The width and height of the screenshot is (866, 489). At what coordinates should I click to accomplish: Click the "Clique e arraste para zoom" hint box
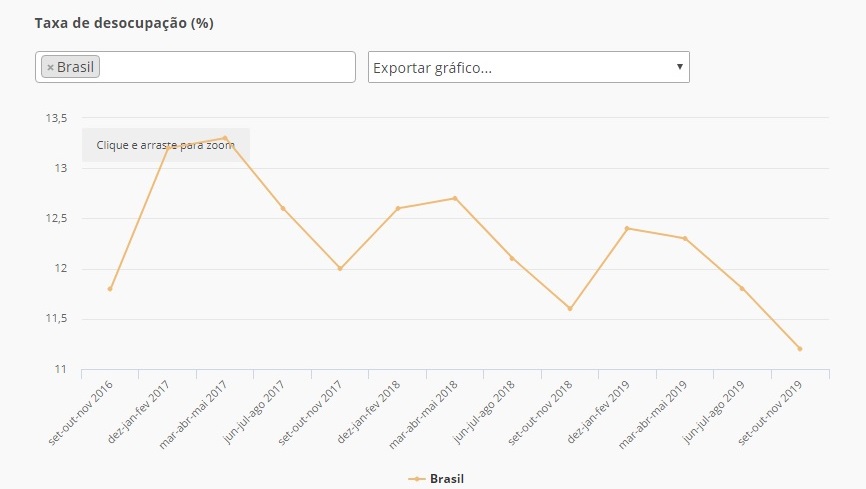[166, 145]
